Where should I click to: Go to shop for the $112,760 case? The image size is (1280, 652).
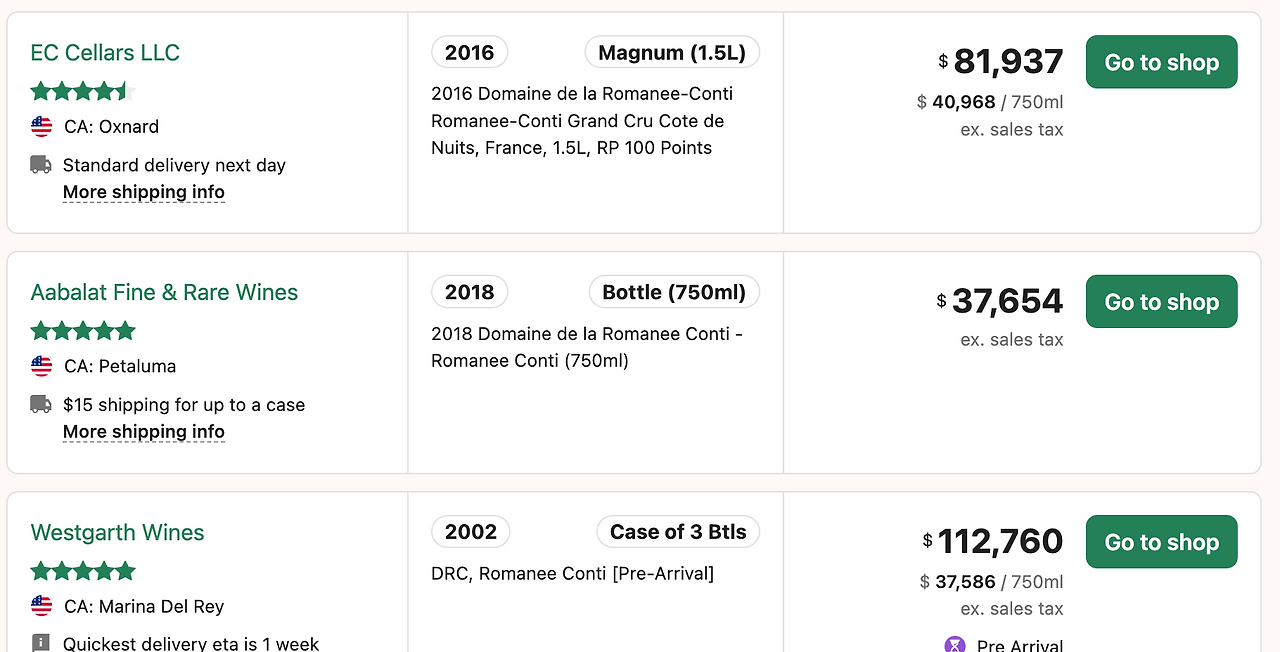(x=1161, y=542)
